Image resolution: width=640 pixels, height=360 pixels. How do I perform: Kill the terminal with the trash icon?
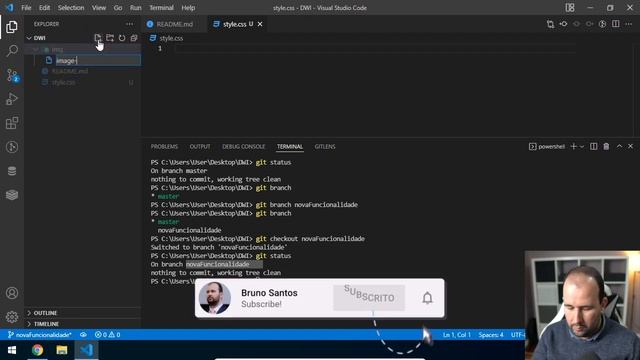point(606,147)
